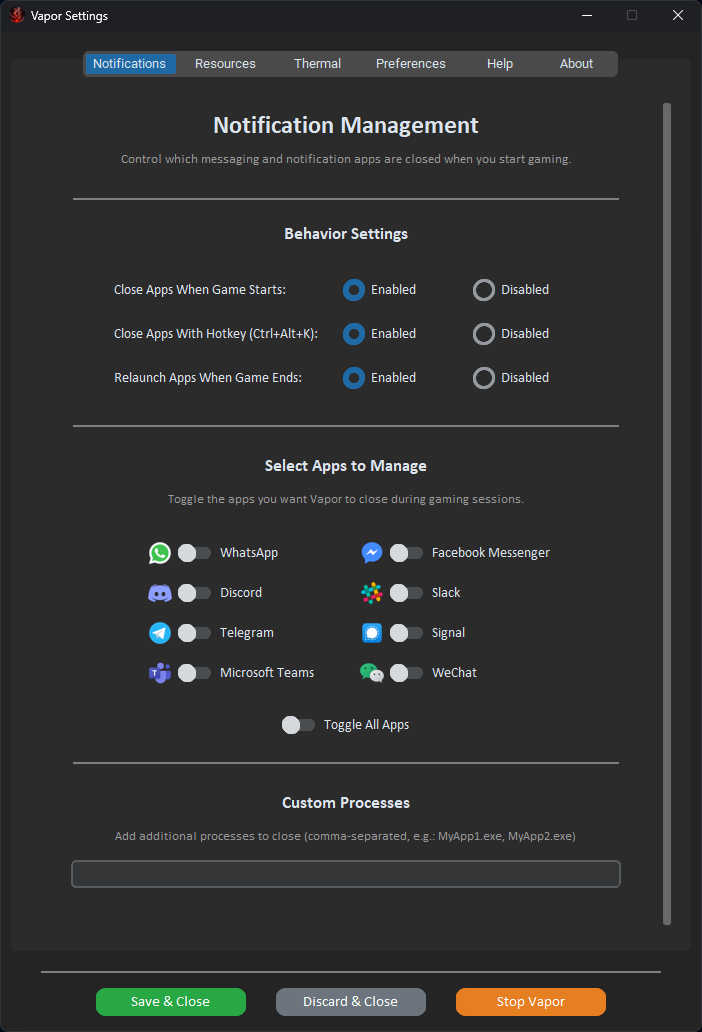Click the WeChat icon

click(371, 672)
